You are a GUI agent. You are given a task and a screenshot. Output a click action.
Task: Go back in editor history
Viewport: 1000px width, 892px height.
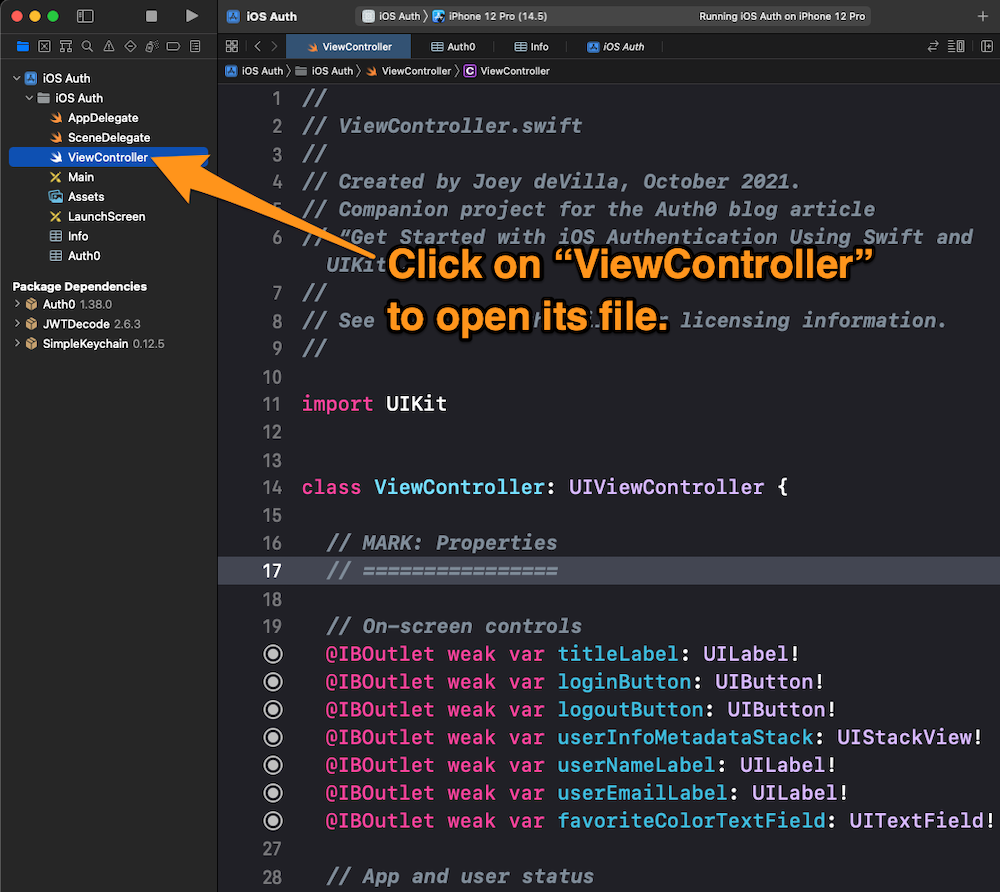coord(257,46)
